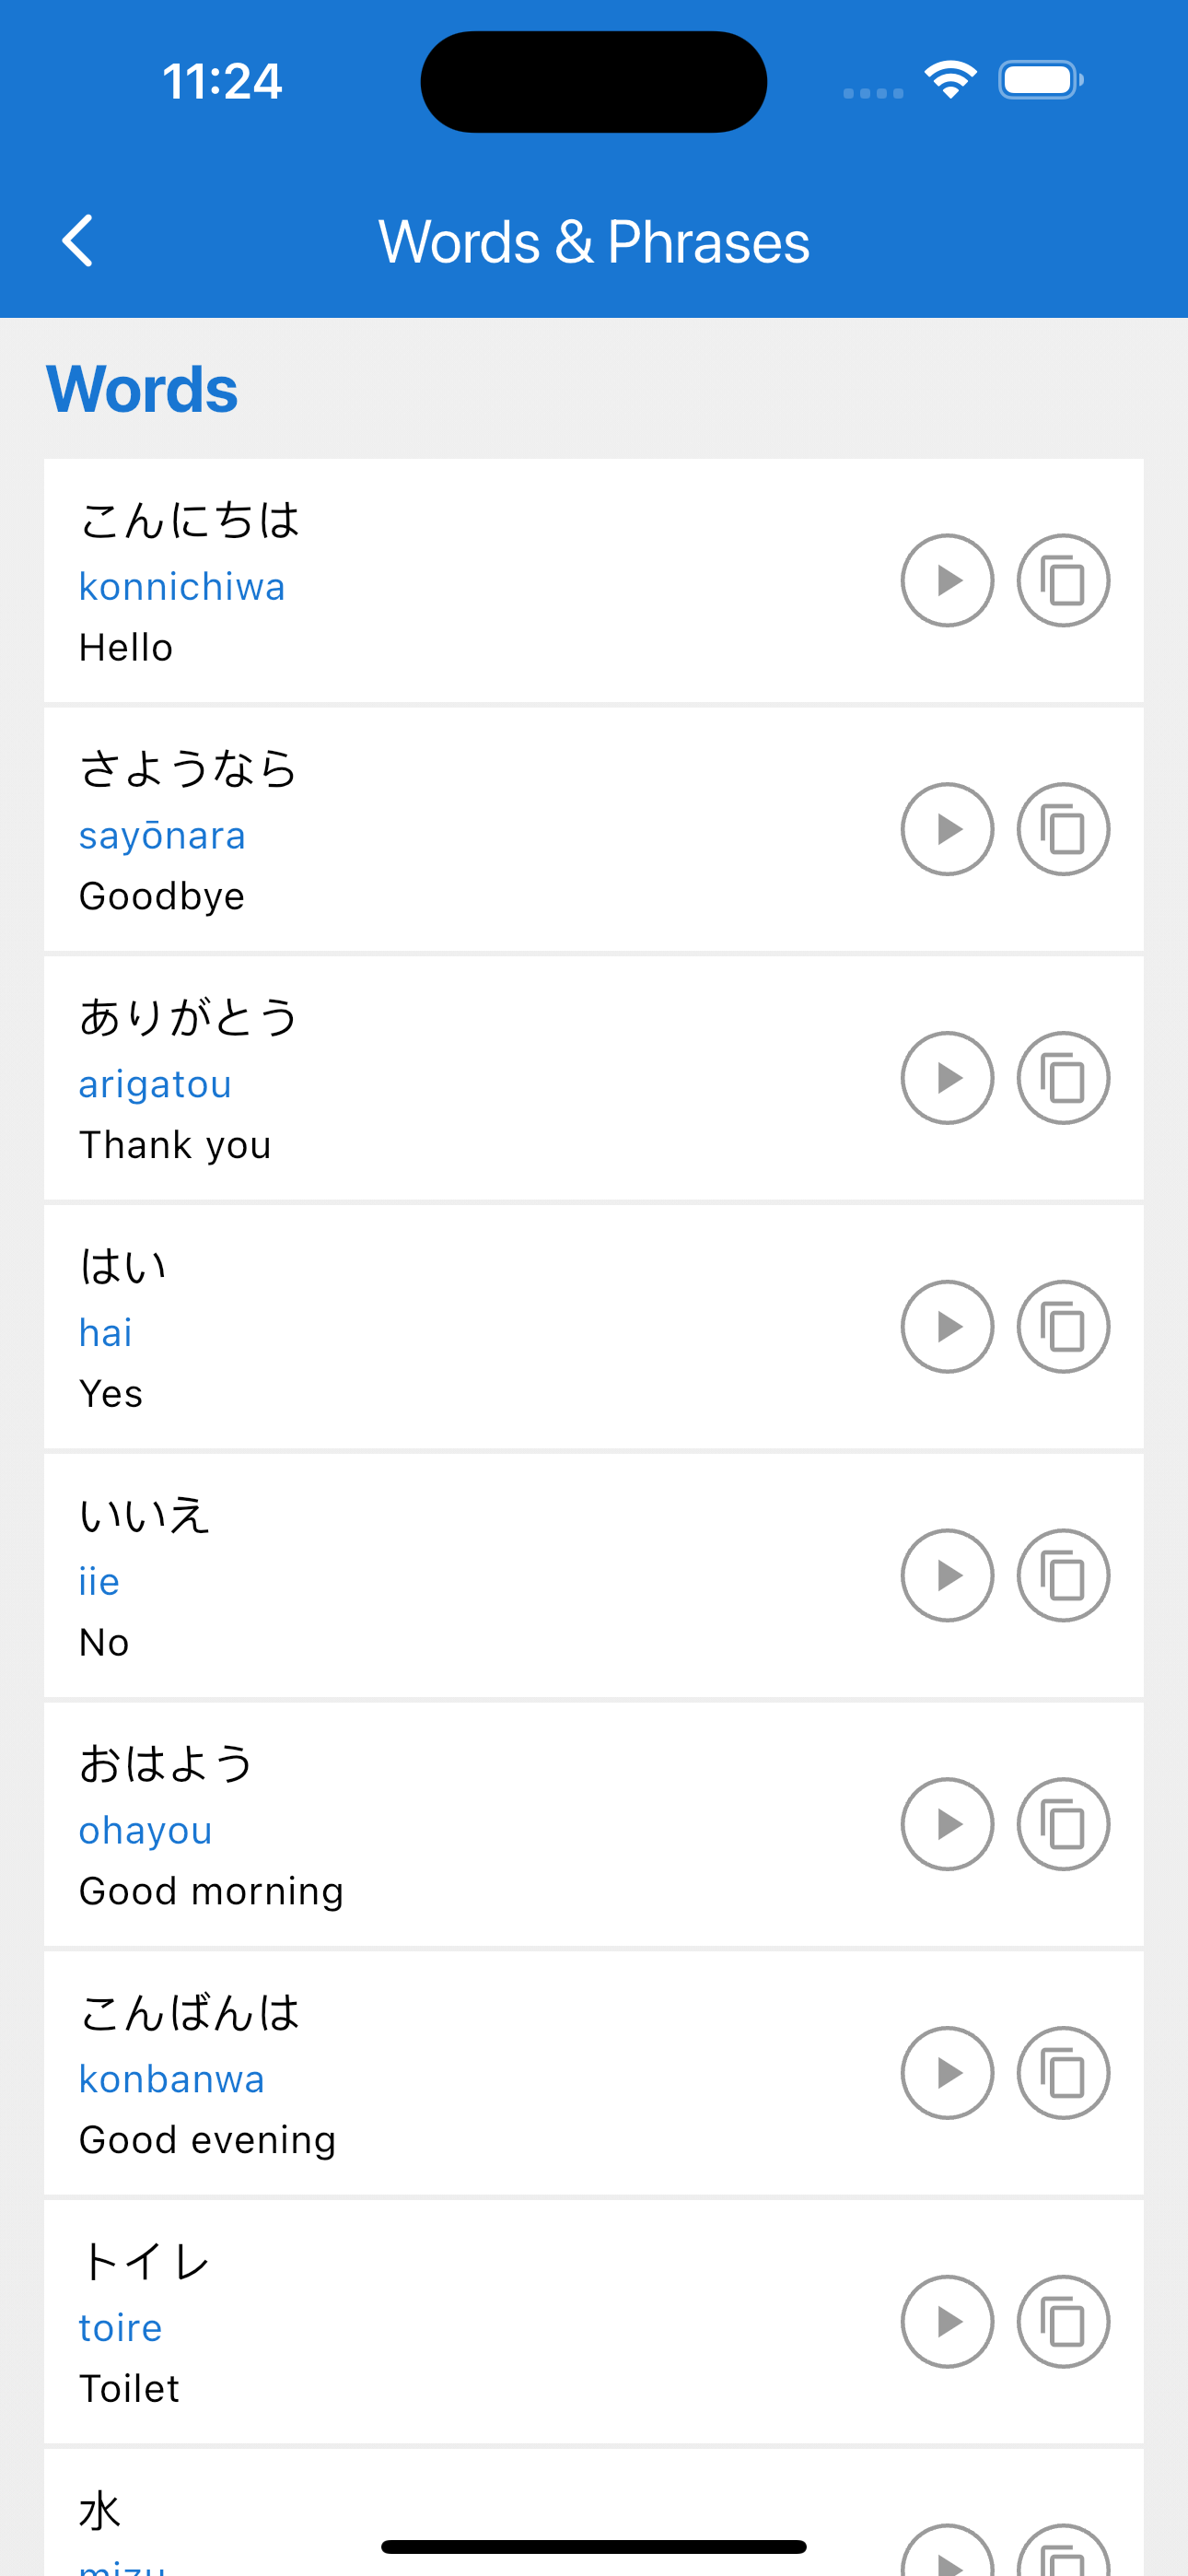Viewport: 1188px width, 2576px height.
Task: Play pronunciation of sayōnara
Action: pyautogui.click(x=947, y=829)
